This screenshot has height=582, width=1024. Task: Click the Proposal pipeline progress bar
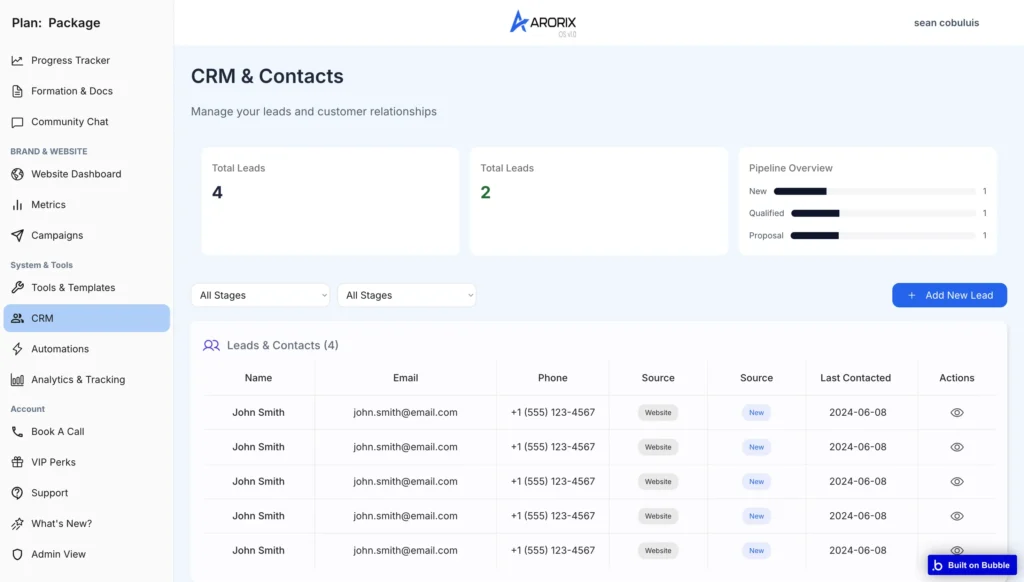click(883, 236)
